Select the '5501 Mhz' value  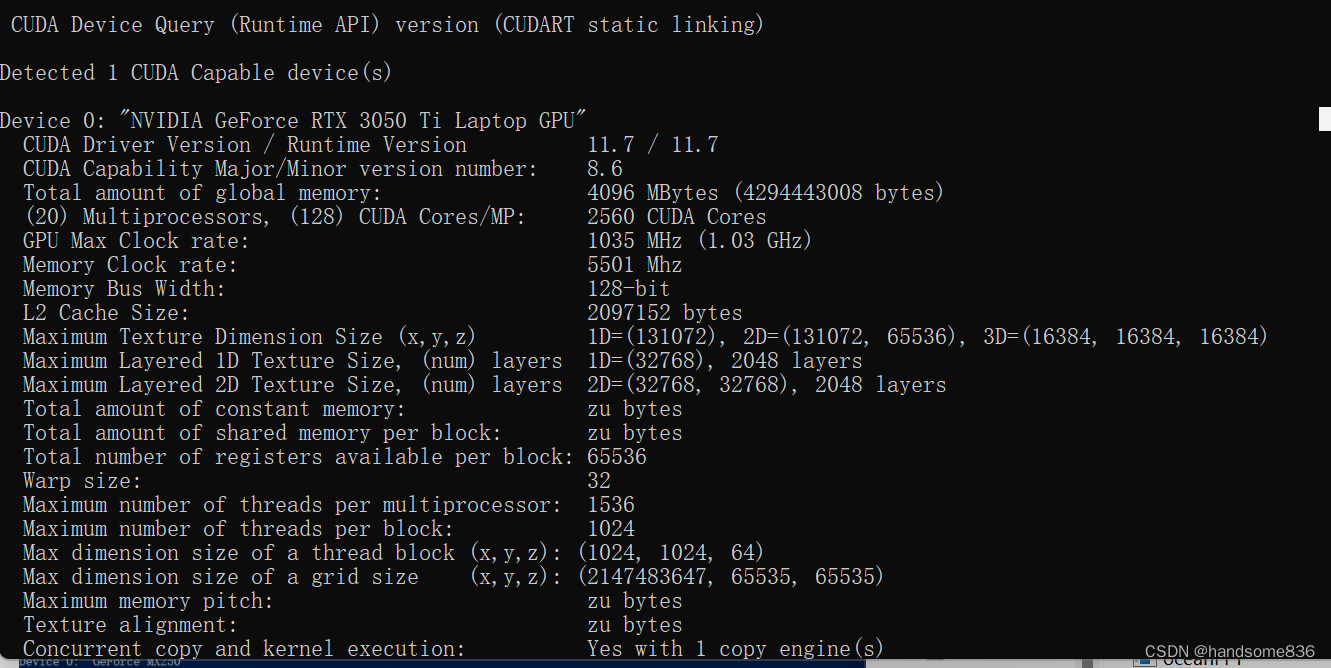[635, 265]
